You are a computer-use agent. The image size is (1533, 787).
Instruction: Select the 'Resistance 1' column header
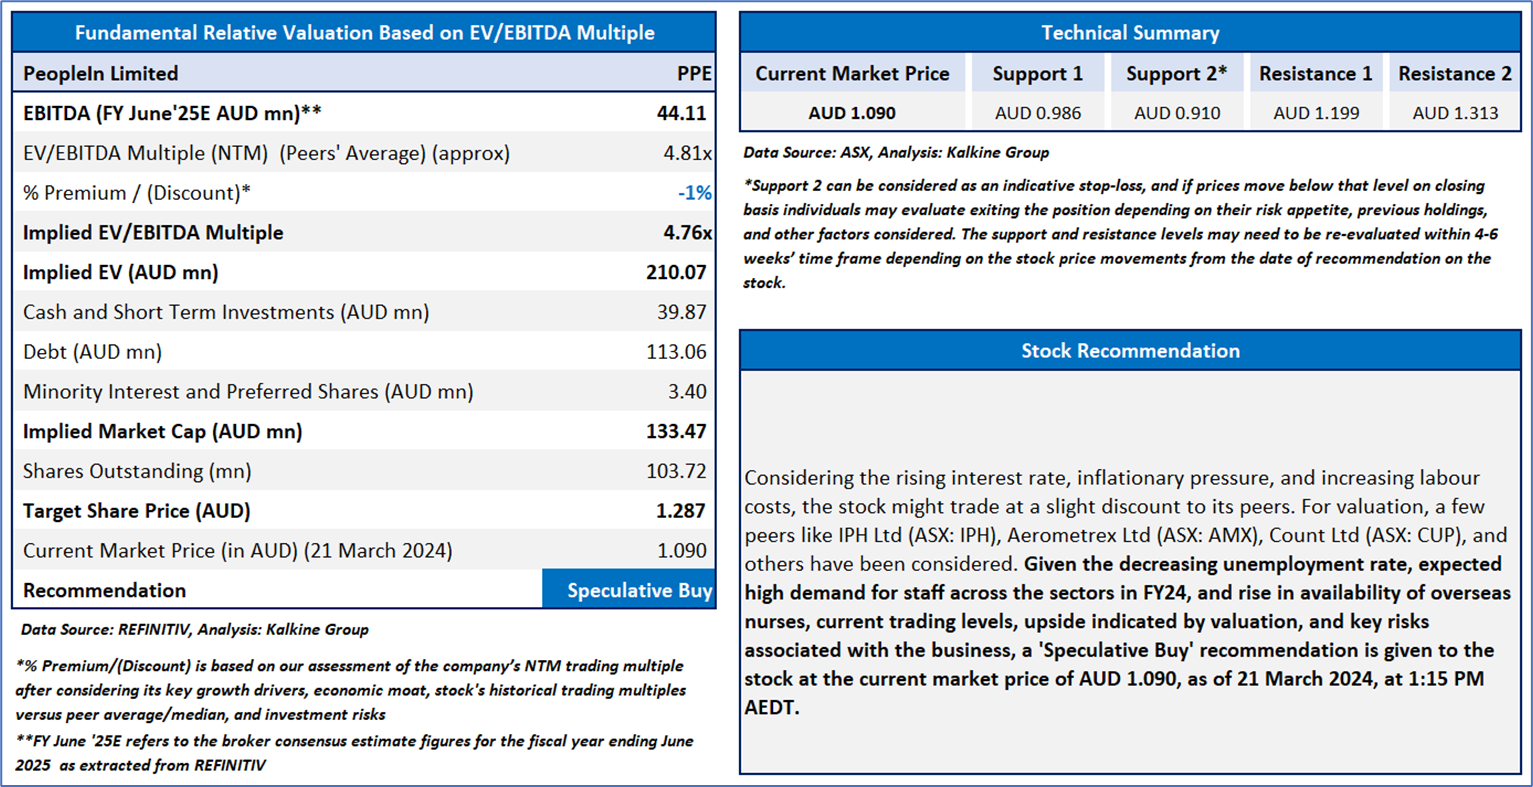pyautogui.click(x=1316, y=74)
